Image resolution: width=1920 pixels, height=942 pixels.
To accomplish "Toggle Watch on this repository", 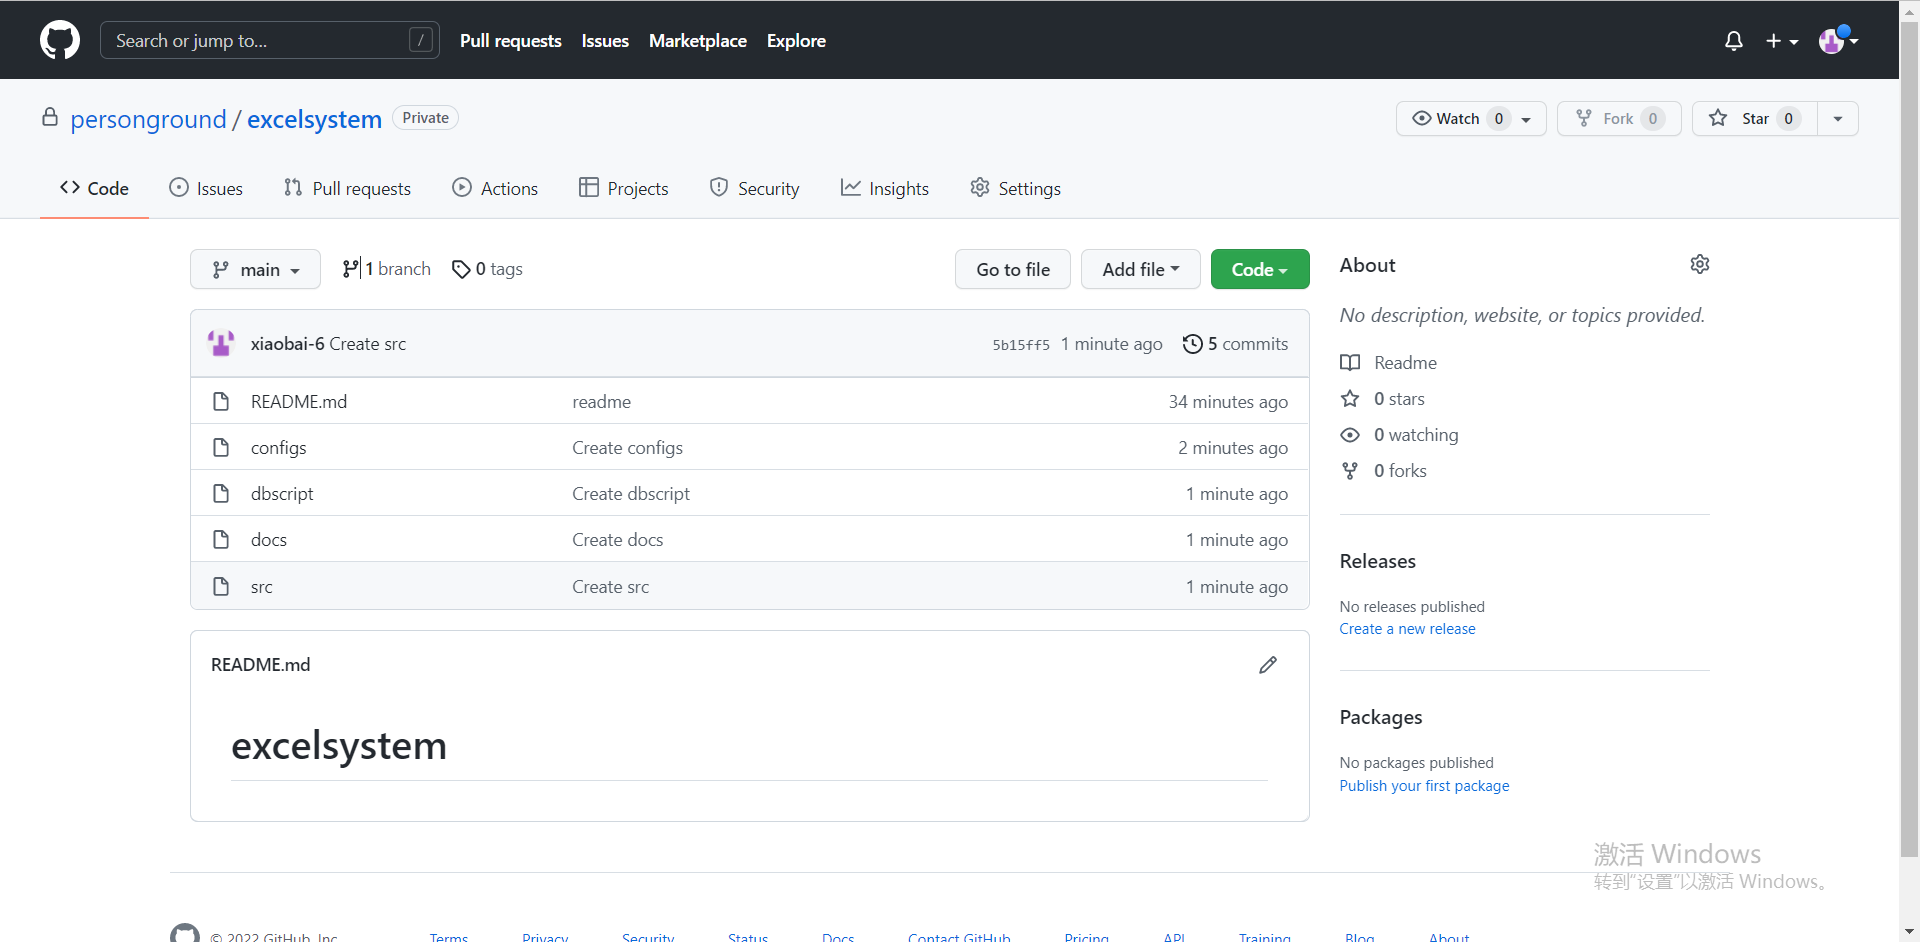I will pos(1456,118).
